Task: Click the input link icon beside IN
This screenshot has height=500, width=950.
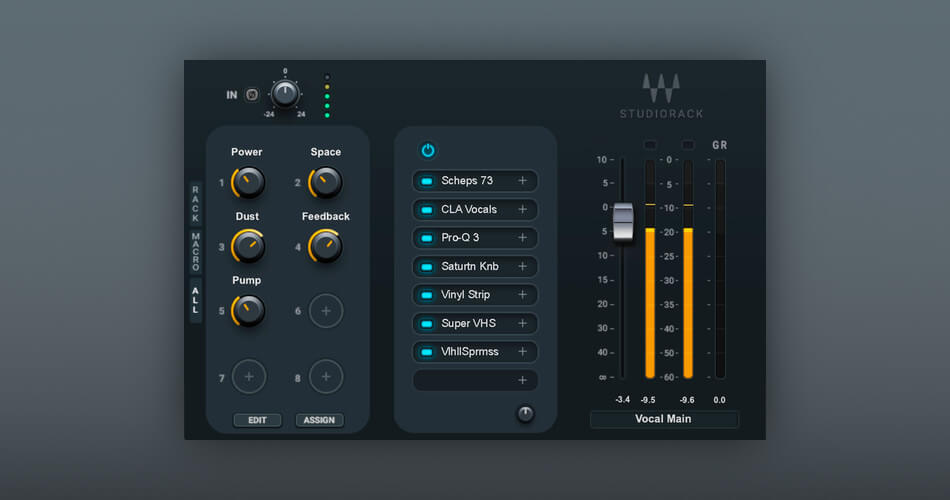Action: click(x=251, y=95)
